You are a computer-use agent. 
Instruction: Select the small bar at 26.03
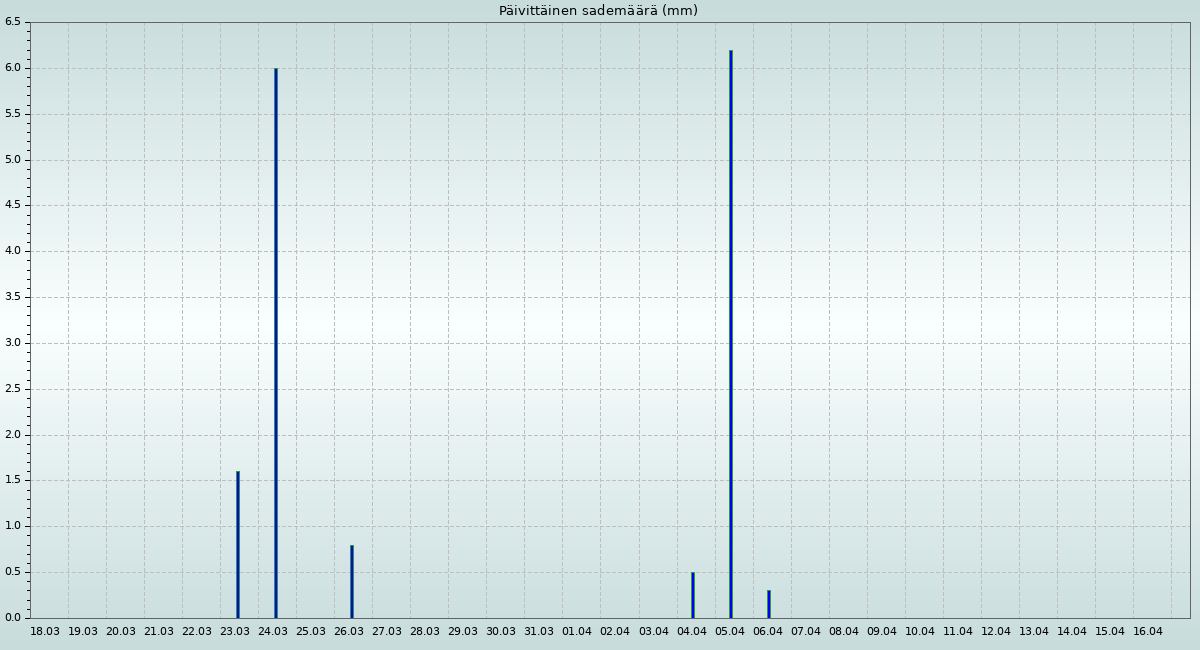tap(352, 582)
